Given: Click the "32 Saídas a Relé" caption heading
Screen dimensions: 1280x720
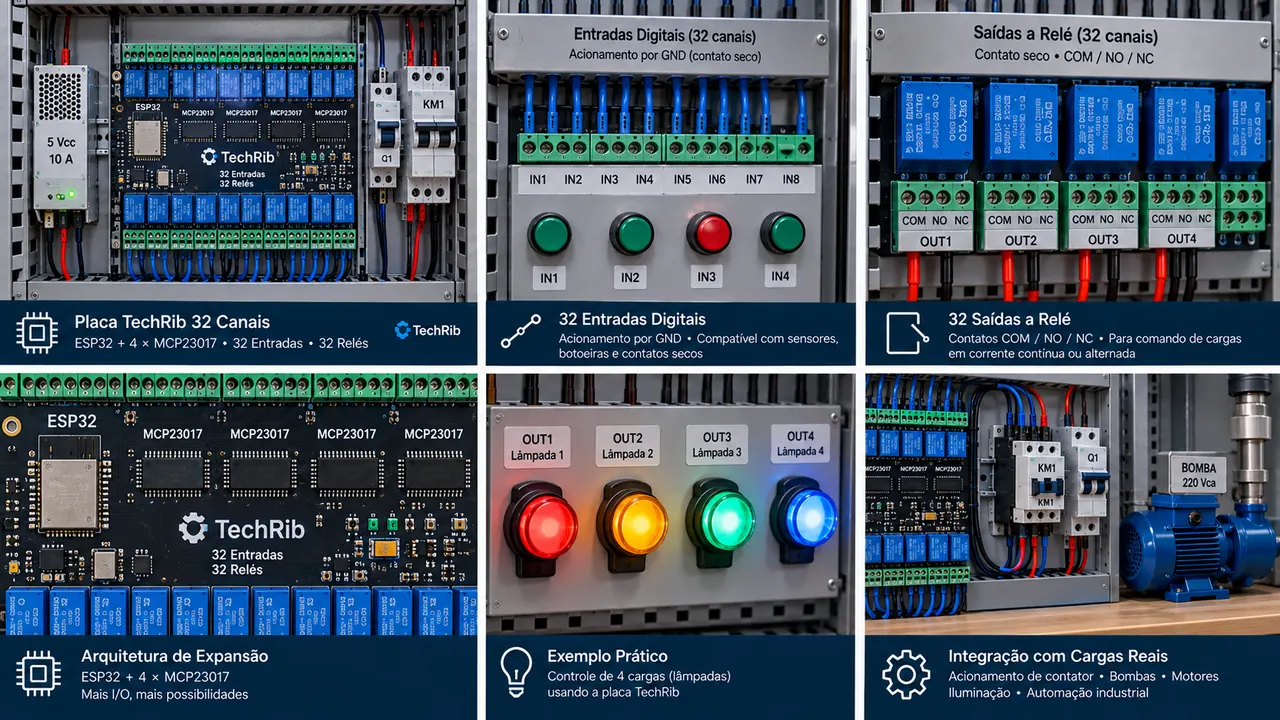Looking at the screenshot, I should [x=1009, y=319].
